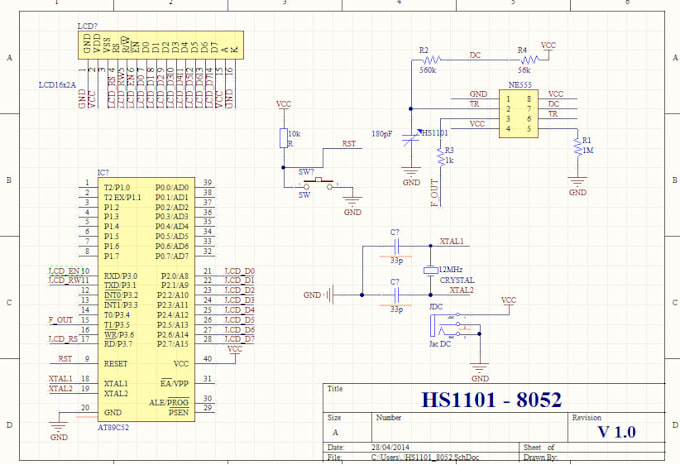Viewport: 680px width, 465px height.
Task: Click the 'LCD_EN' net label at pin 10
Action: pyautogui.click(x=65, y=271)
